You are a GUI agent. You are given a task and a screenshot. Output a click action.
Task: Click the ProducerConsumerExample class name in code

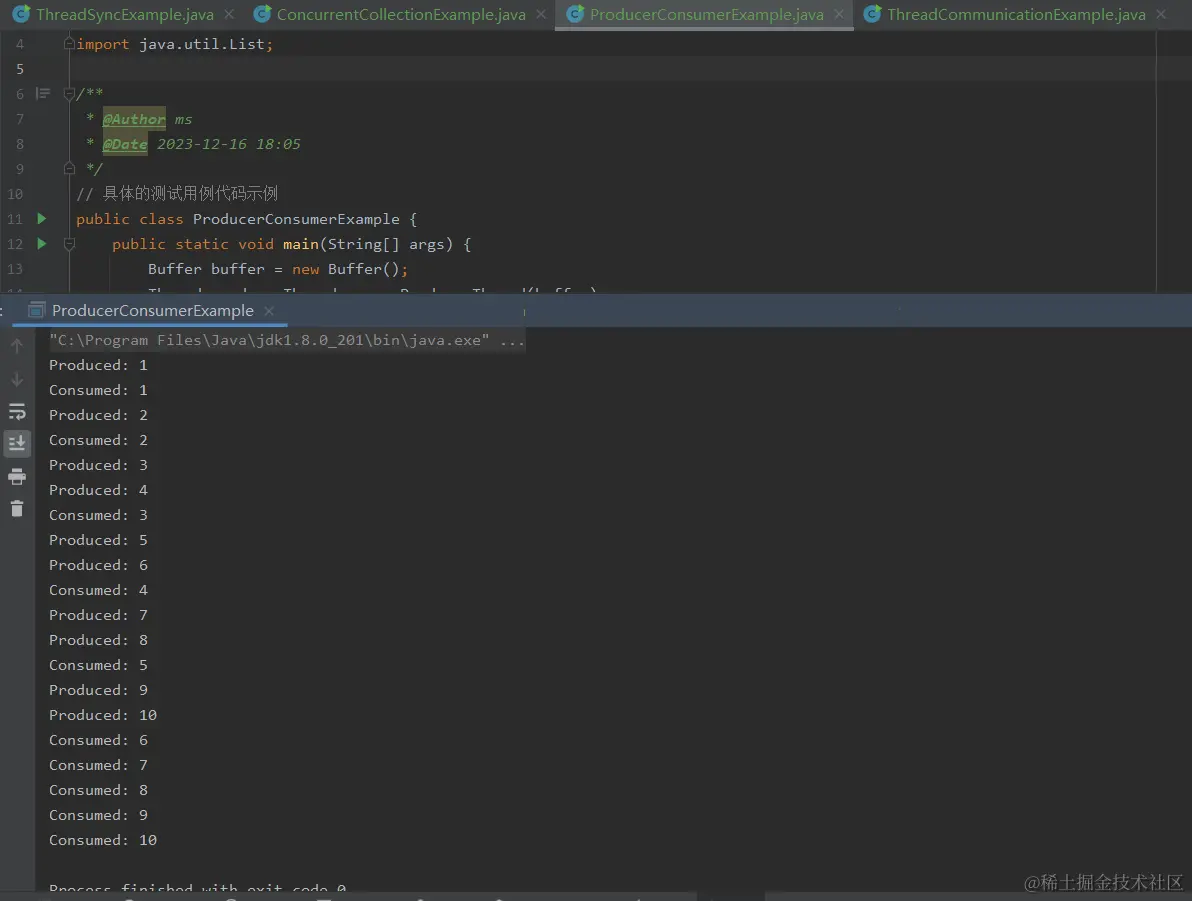pos(296,219)
